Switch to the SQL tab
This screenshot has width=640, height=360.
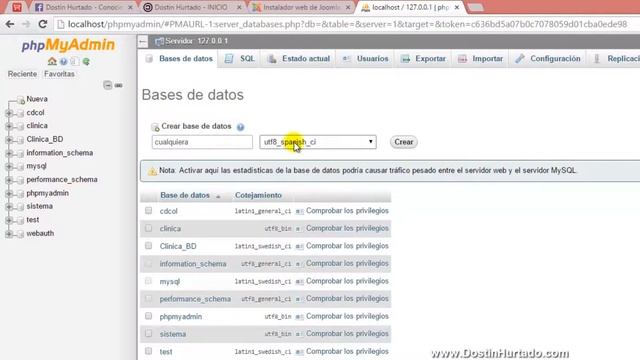pyautogui.click(x=240, y=59)
